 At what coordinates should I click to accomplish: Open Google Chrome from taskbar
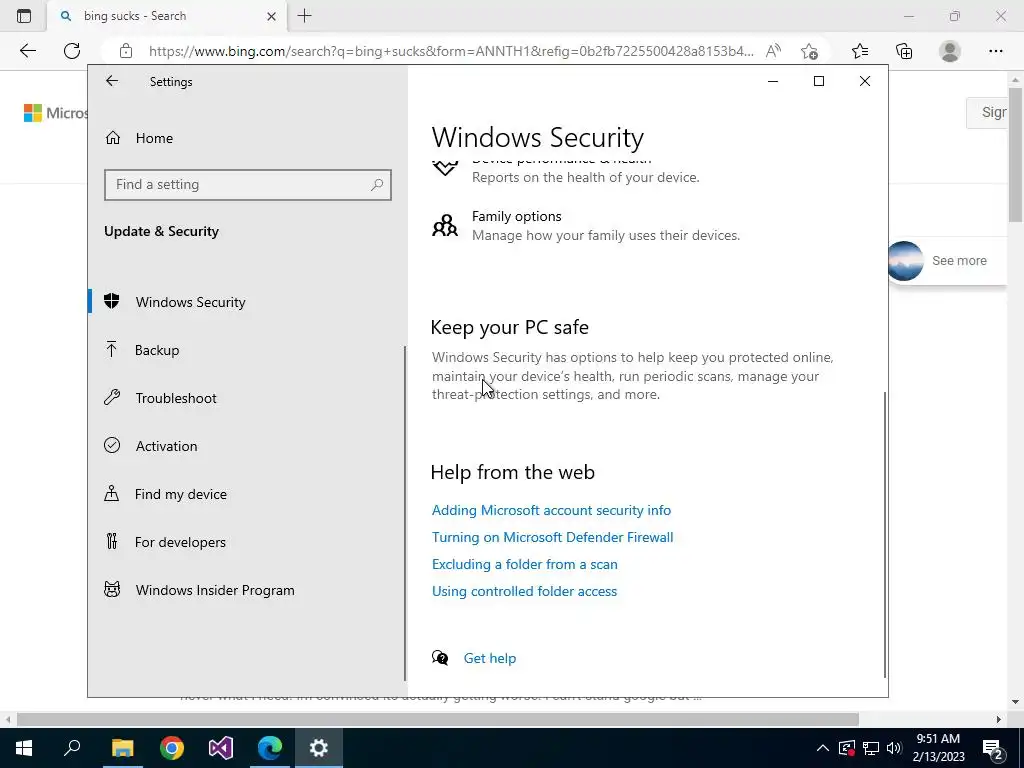point(172,748)
